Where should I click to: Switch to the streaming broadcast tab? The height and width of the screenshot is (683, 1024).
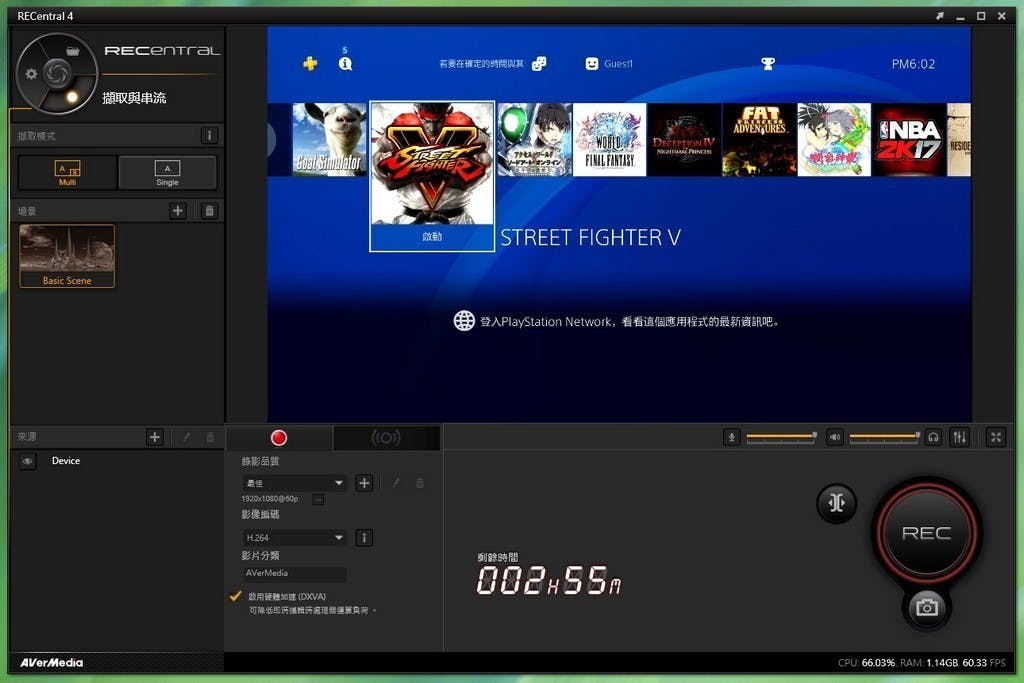coord(386,438)
